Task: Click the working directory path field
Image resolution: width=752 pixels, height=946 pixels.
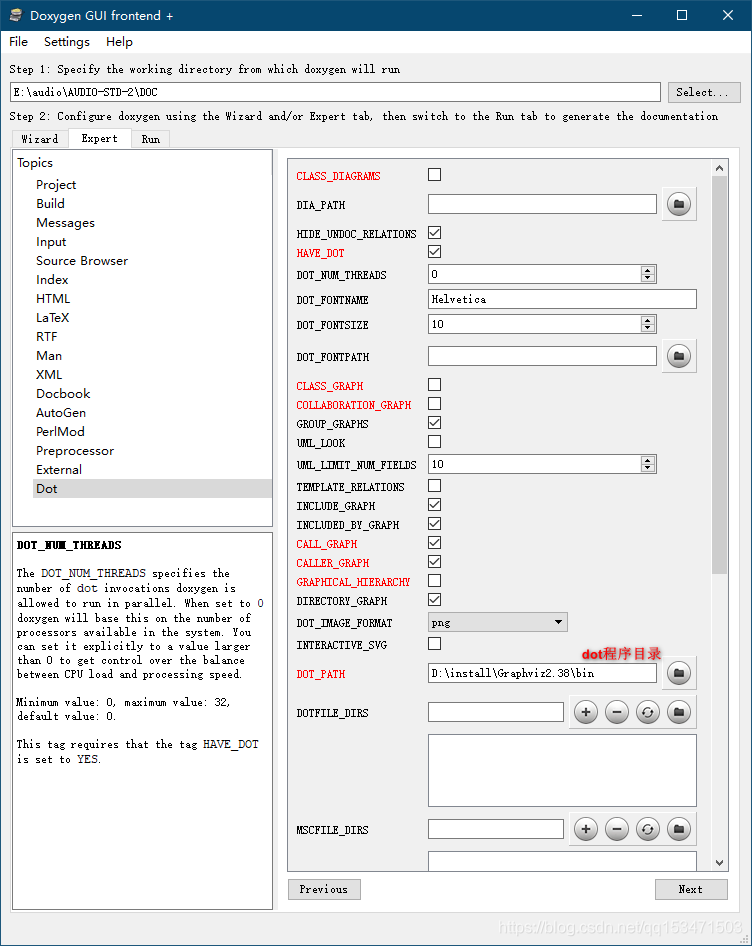Action: 336,92
